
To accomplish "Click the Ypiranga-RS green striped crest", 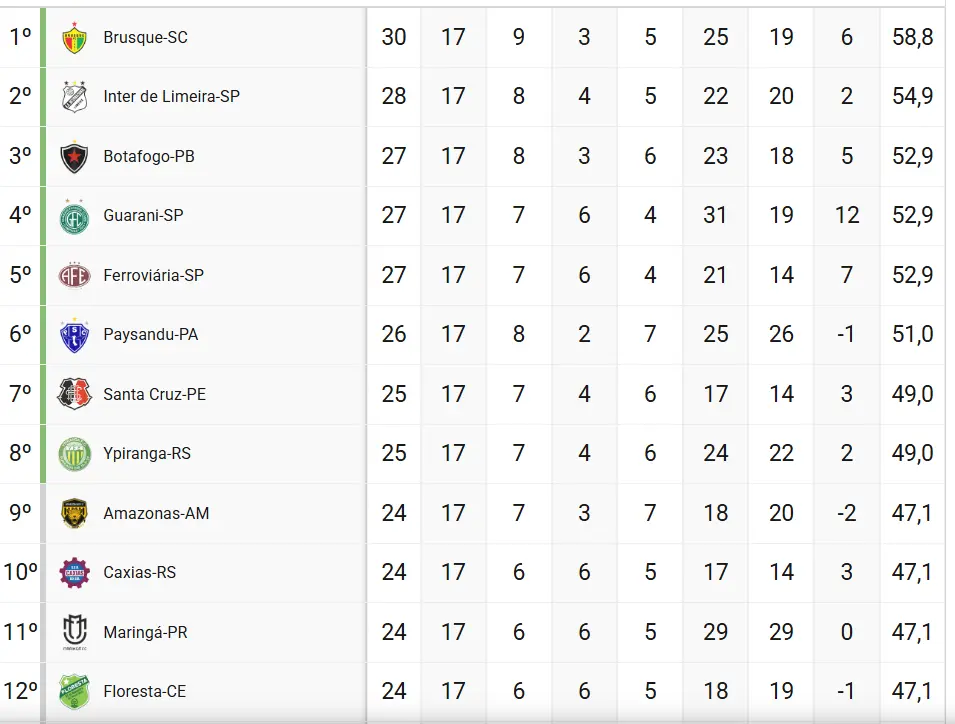I will (x=74, y=454).
